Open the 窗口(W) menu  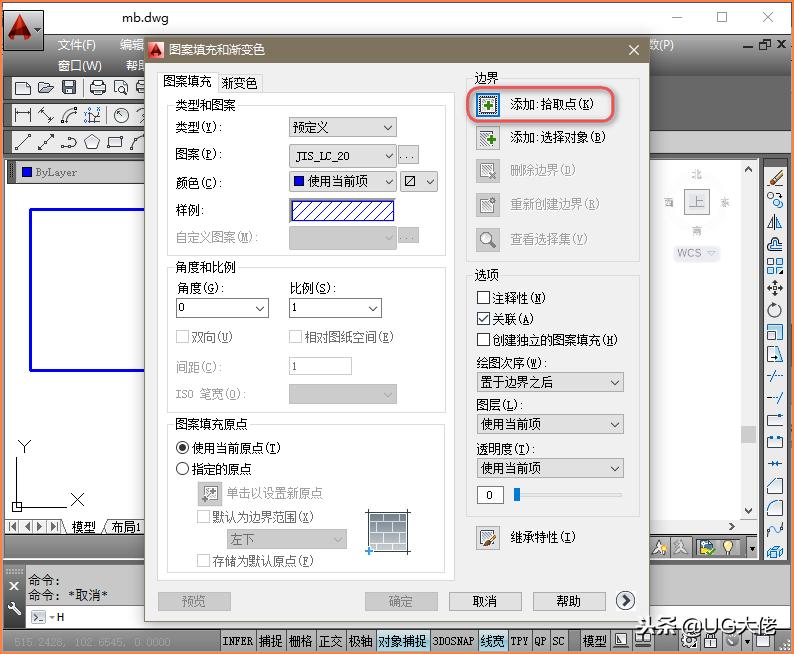80,66
